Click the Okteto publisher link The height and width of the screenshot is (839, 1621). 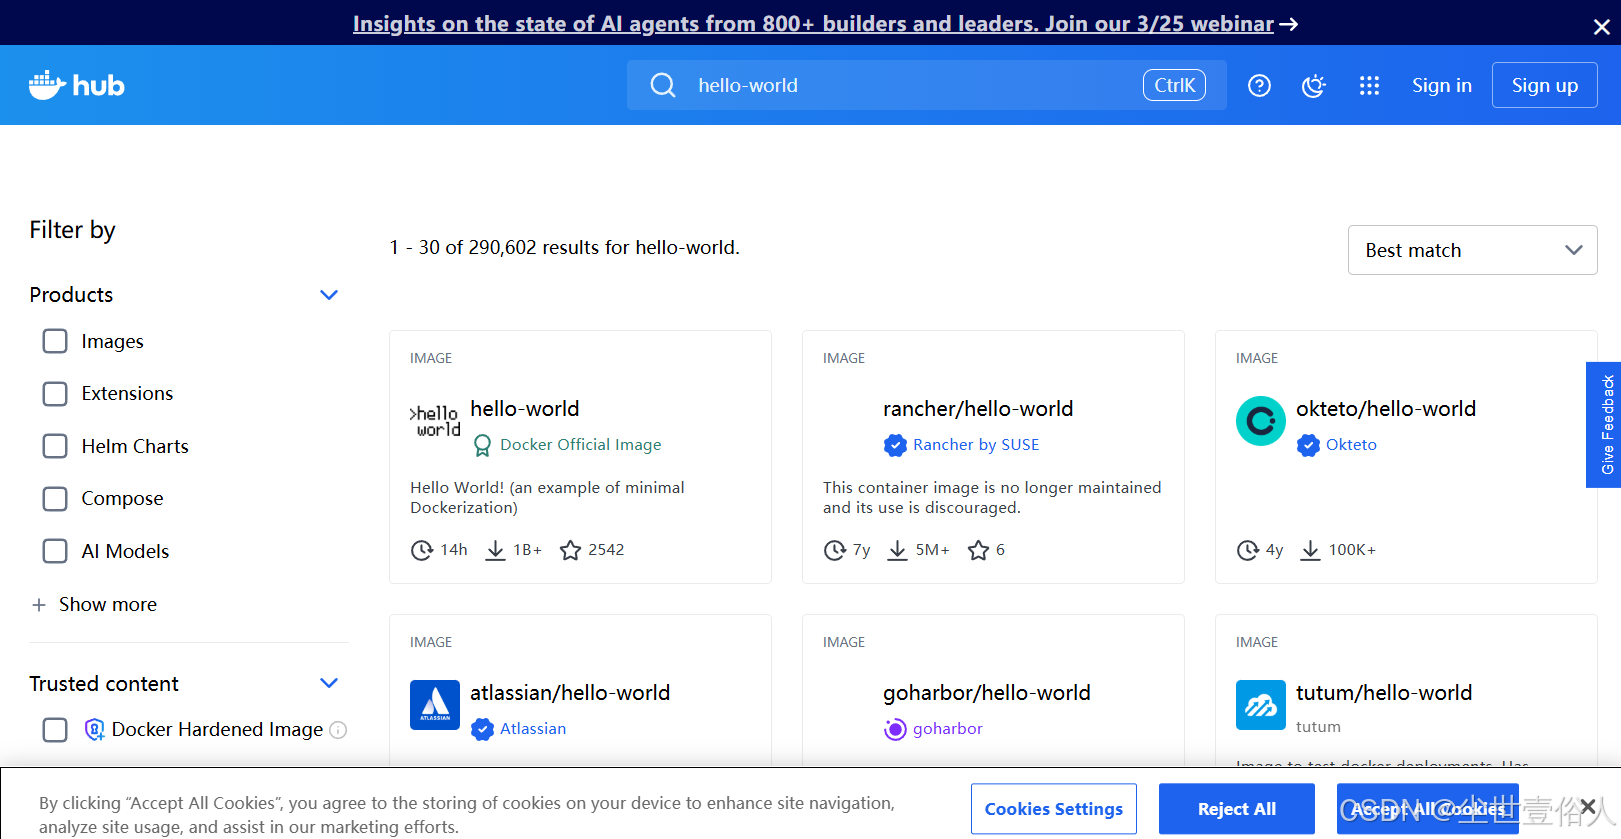pyautogui.click(x=1351, y=445)
